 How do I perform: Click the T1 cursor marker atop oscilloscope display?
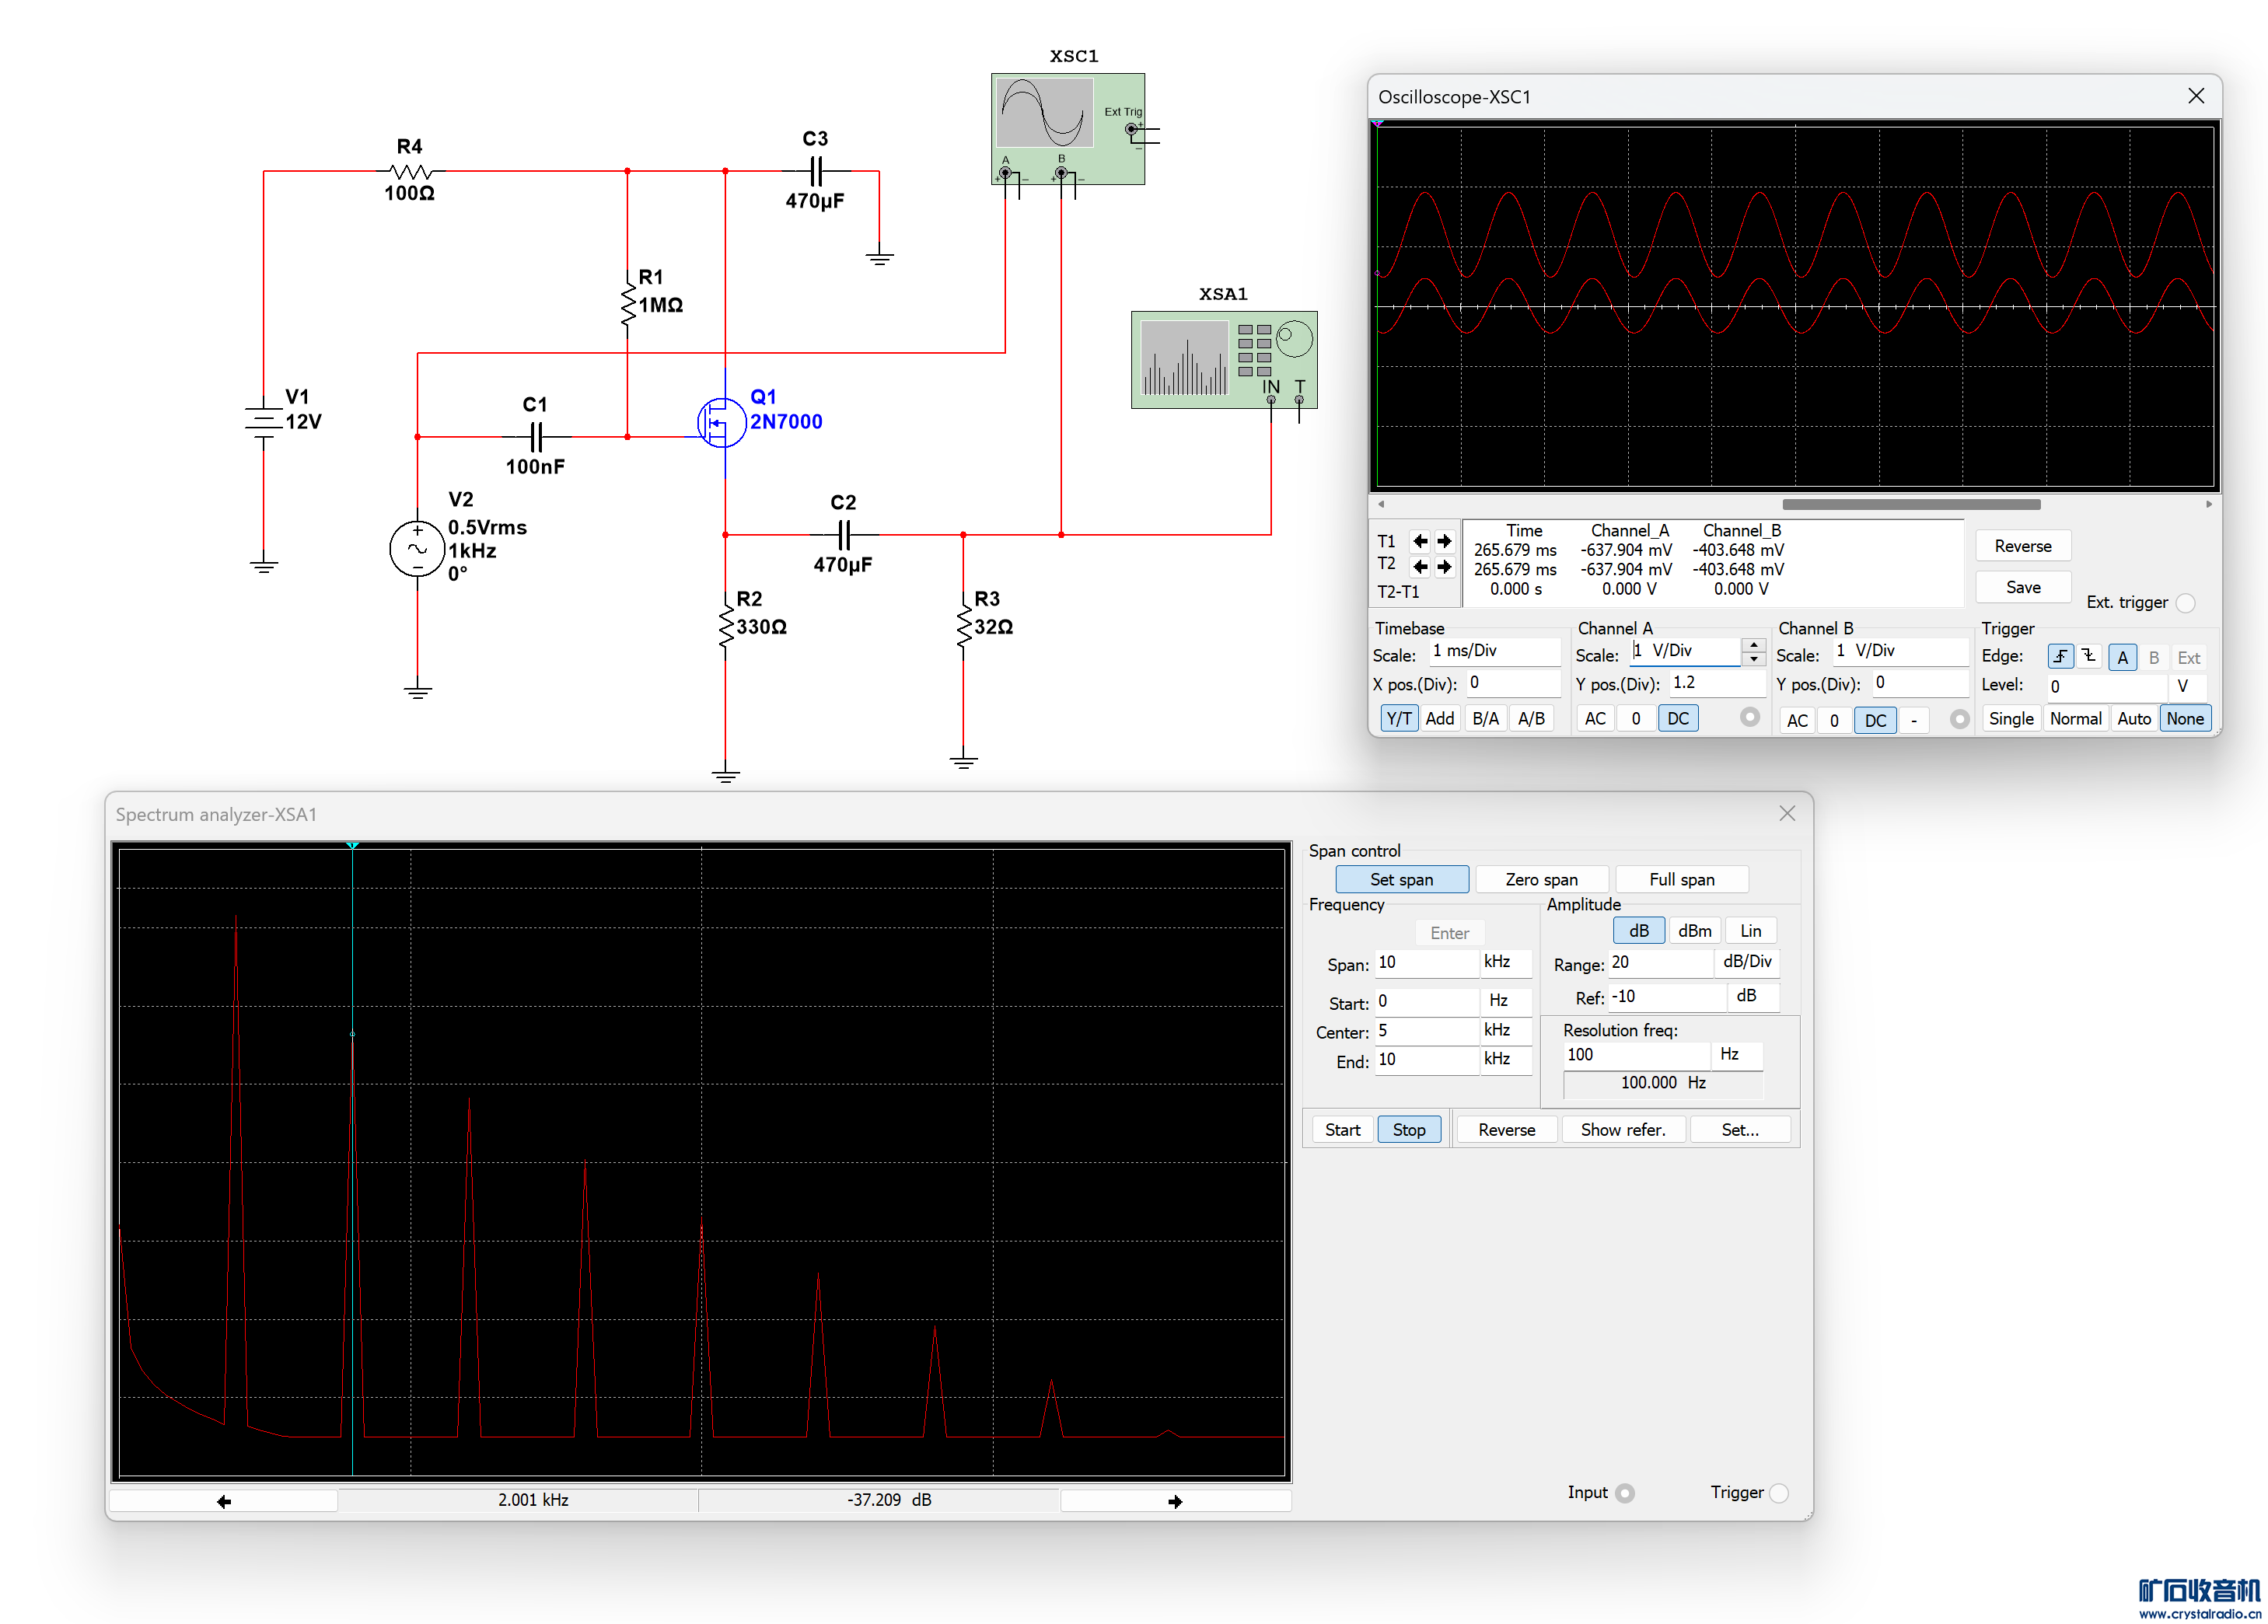(x=1378, y=124)
